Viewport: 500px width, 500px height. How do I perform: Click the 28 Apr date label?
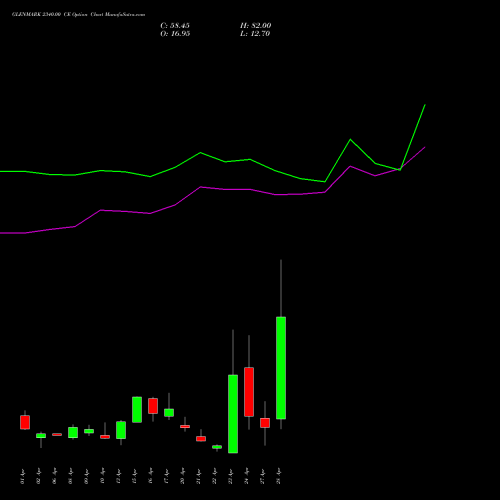click(279, 476)
